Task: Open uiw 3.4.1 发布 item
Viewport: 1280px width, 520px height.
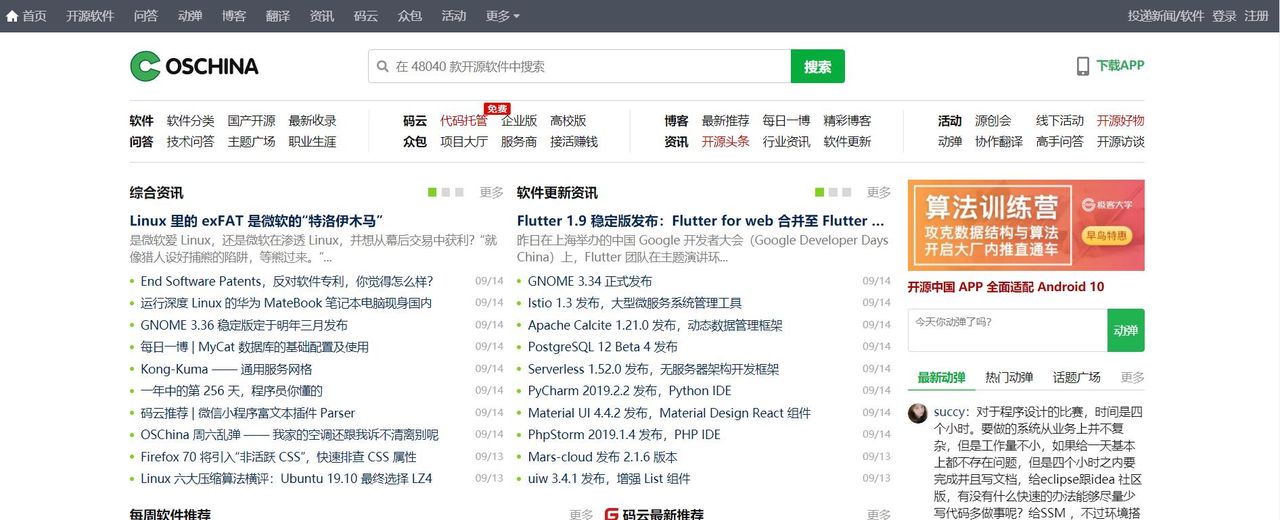Action: [609, 479]
